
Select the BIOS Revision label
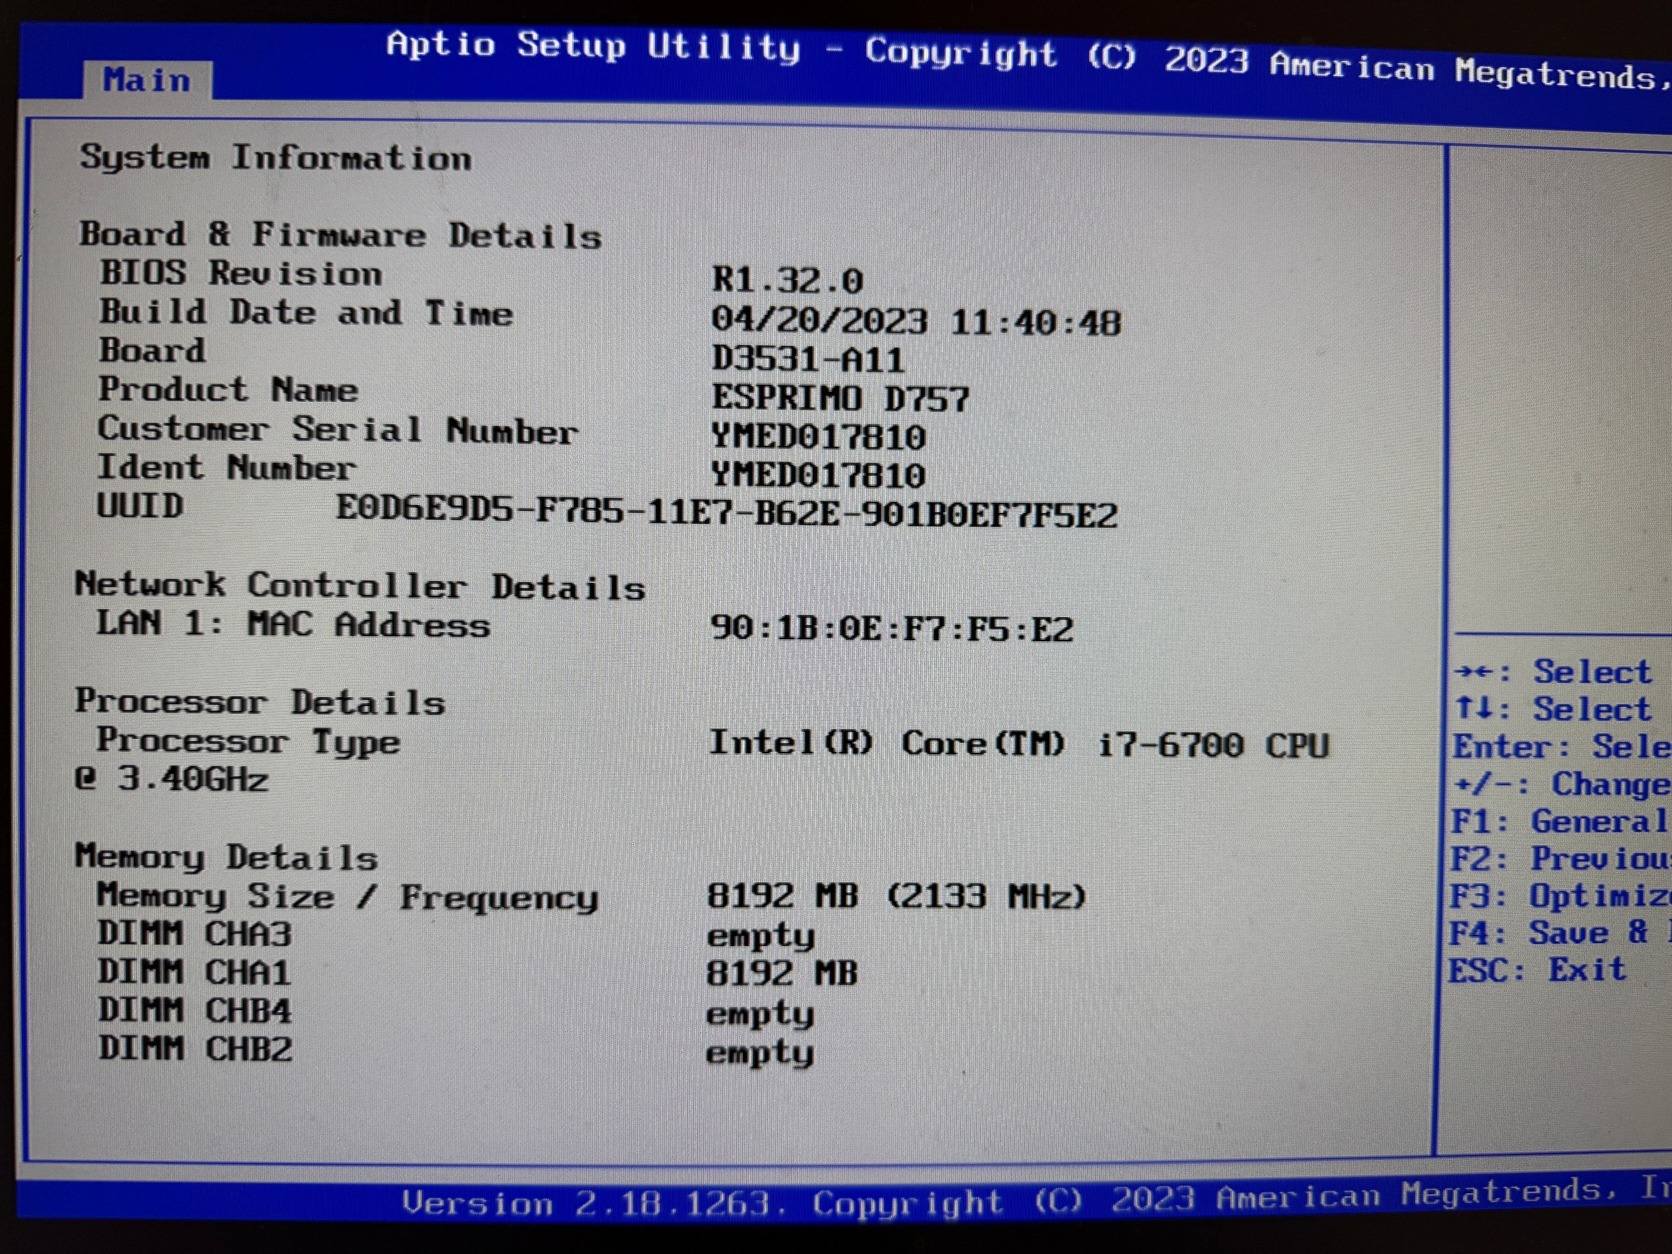click(x=241, y=273)
